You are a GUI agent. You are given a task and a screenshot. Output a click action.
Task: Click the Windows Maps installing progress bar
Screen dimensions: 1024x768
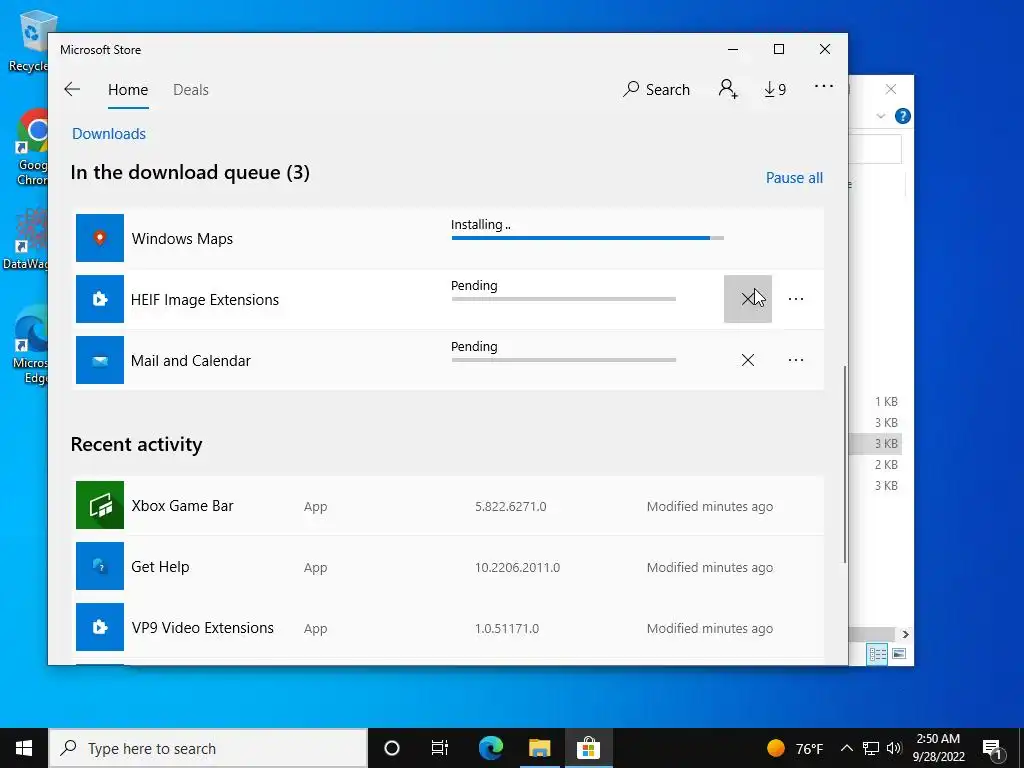pos(587,238)
